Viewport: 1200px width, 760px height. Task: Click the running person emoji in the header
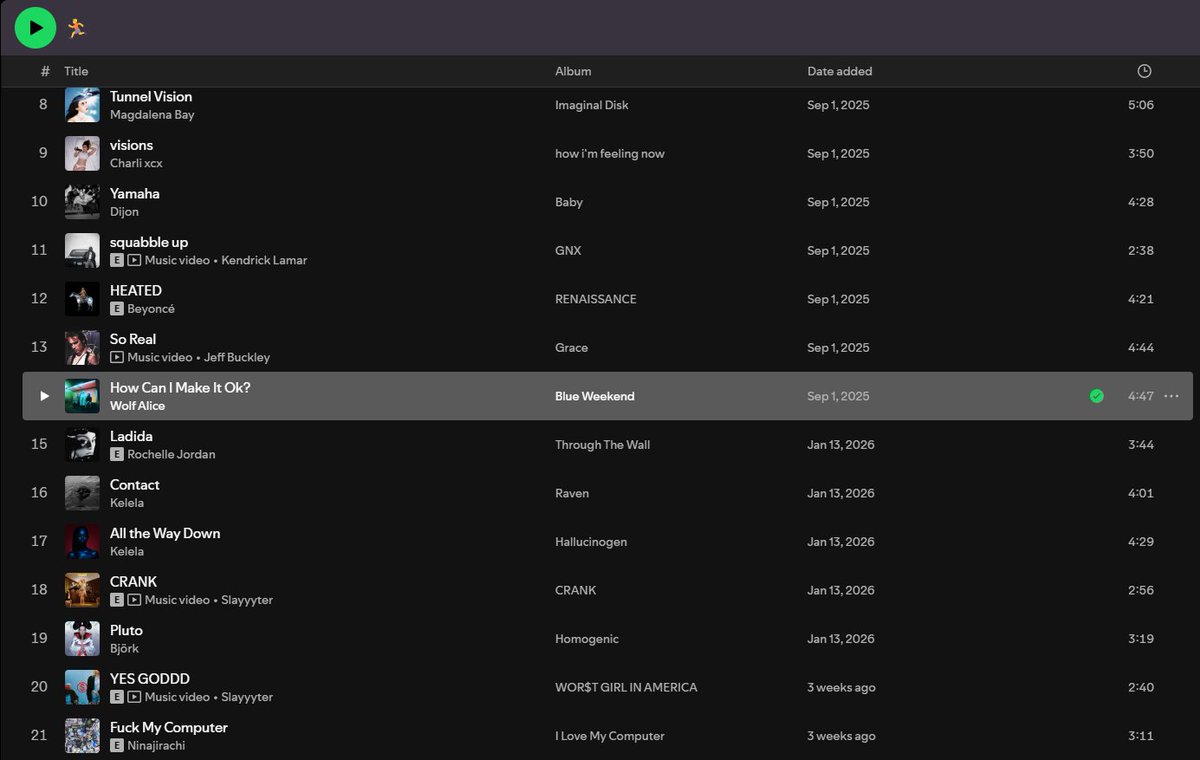tap(77, 28)
